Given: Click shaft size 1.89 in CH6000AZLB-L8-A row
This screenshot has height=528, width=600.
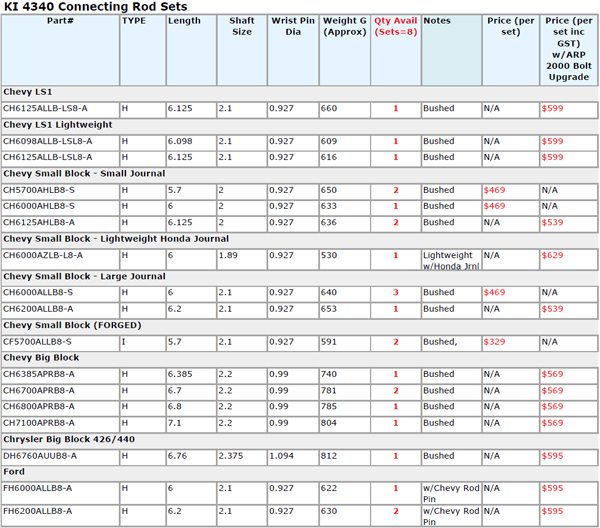Looking at the screenshot, I should click(x=228, y=255).
